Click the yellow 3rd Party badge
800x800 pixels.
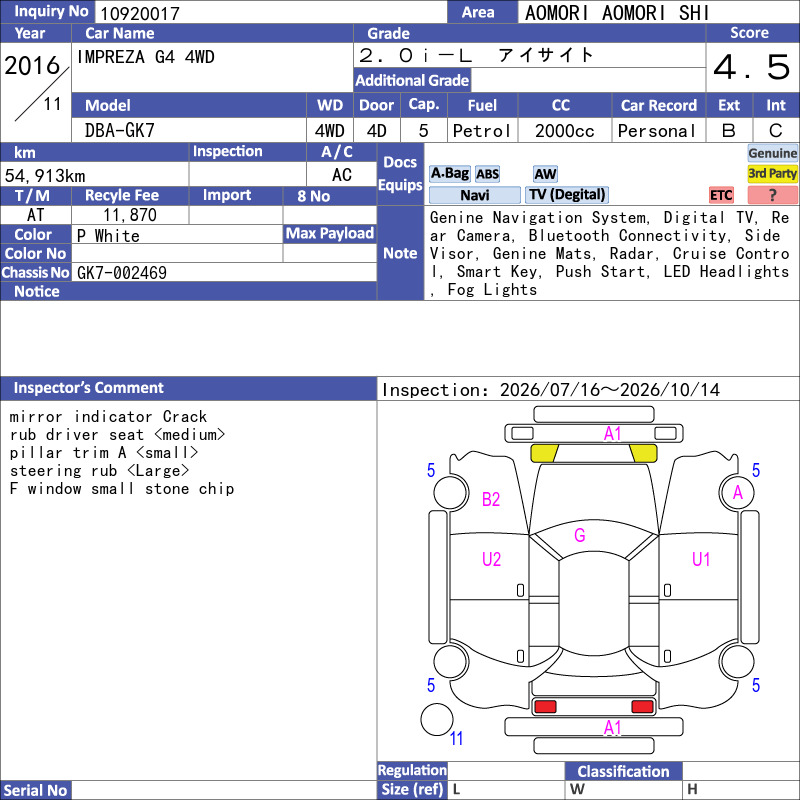tap(772, 174)
